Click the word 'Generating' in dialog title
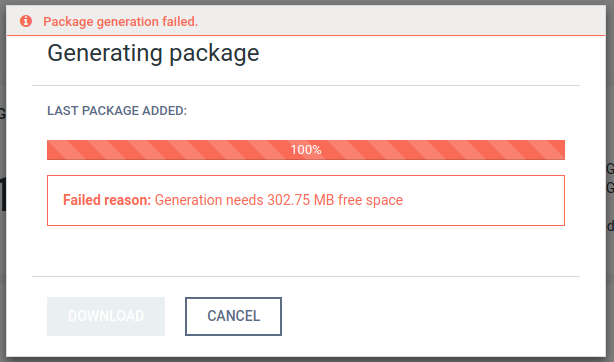 105,53
